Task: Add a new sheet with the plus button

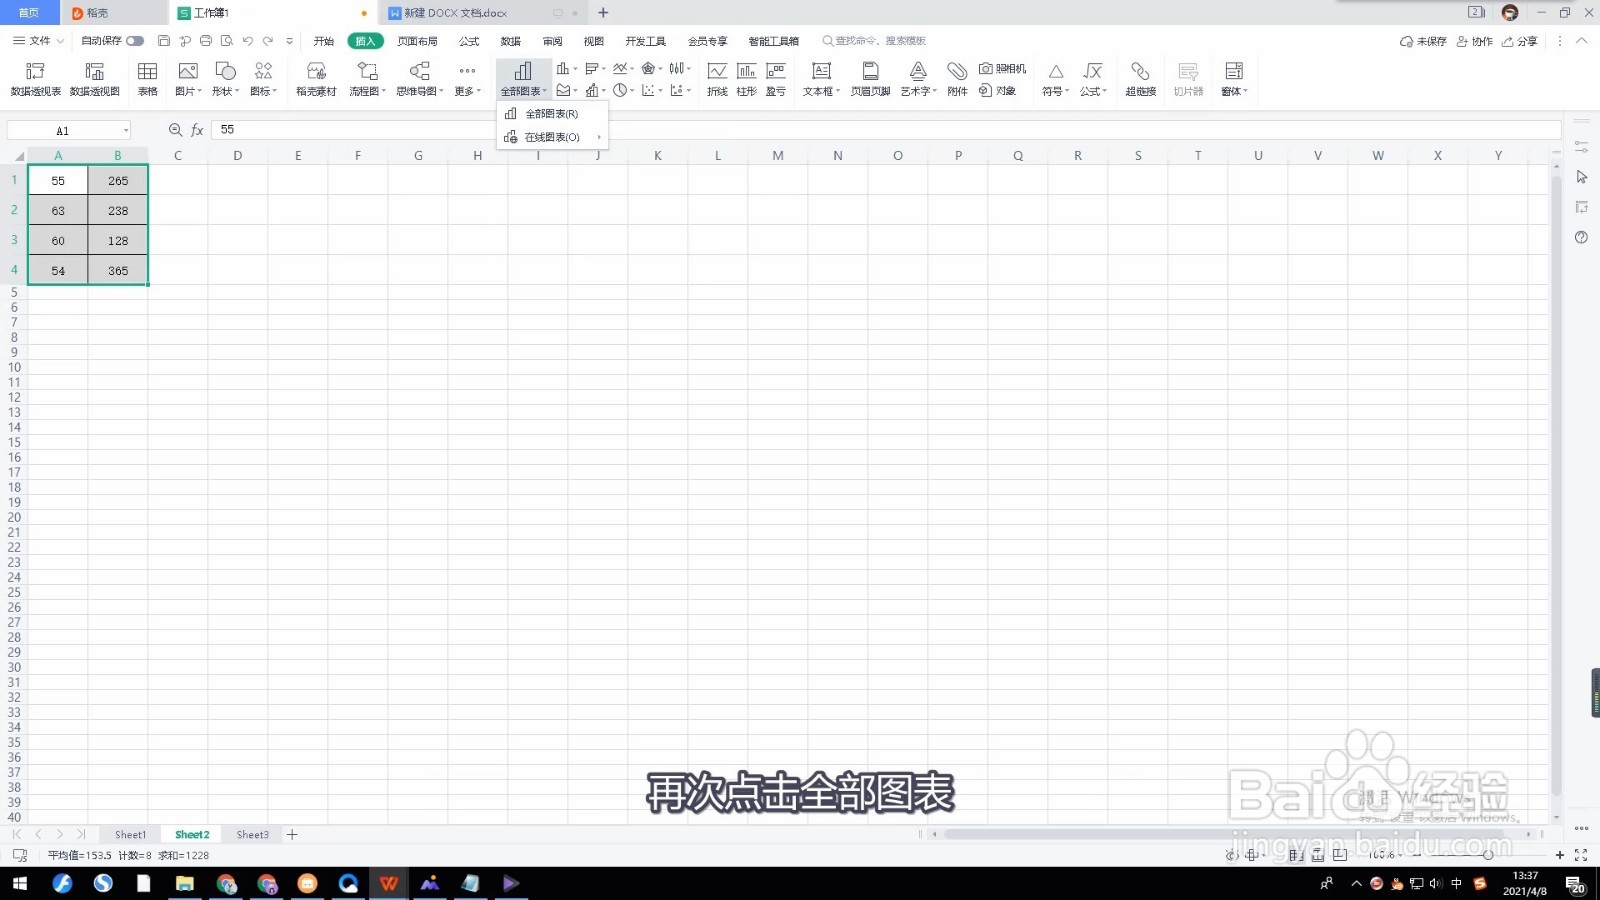Action: pos(292,834)
